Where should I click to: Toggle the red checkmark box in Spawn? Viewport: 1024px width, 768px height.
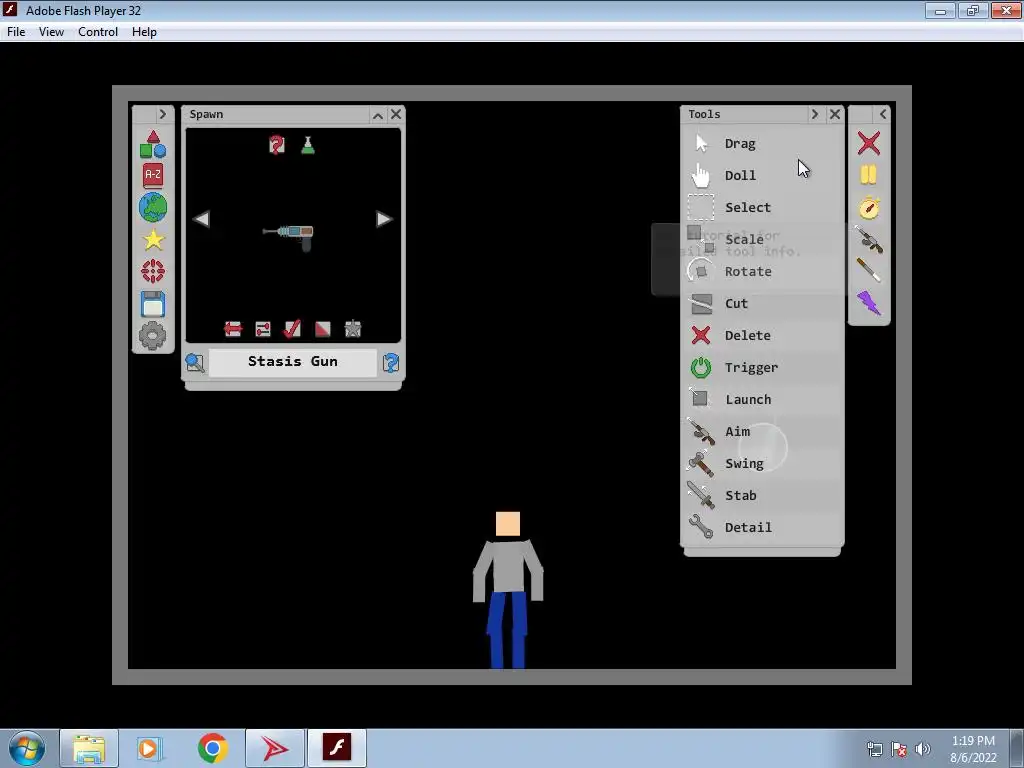point(292,328)
